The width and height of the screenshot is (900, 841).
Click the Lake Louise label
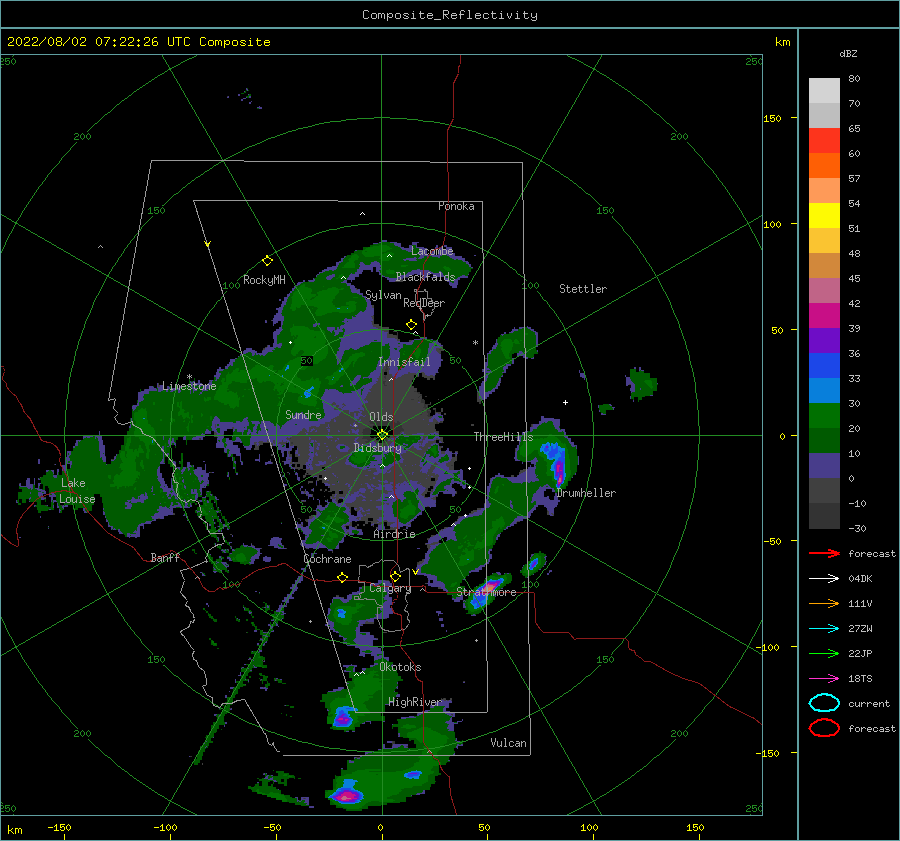pyautogui.click(x=77, y=491)
